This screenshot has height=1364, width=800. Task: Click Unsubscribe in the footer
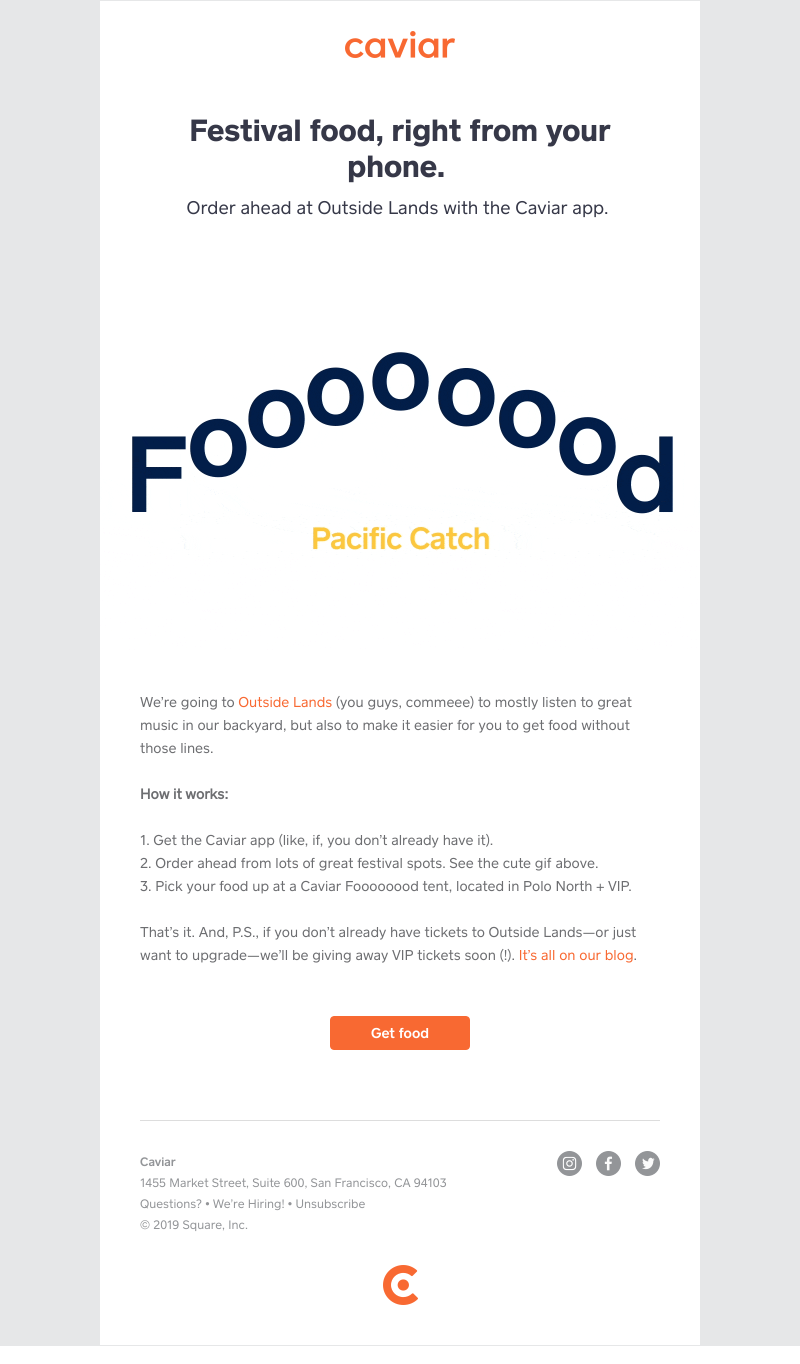point(330,1204)
